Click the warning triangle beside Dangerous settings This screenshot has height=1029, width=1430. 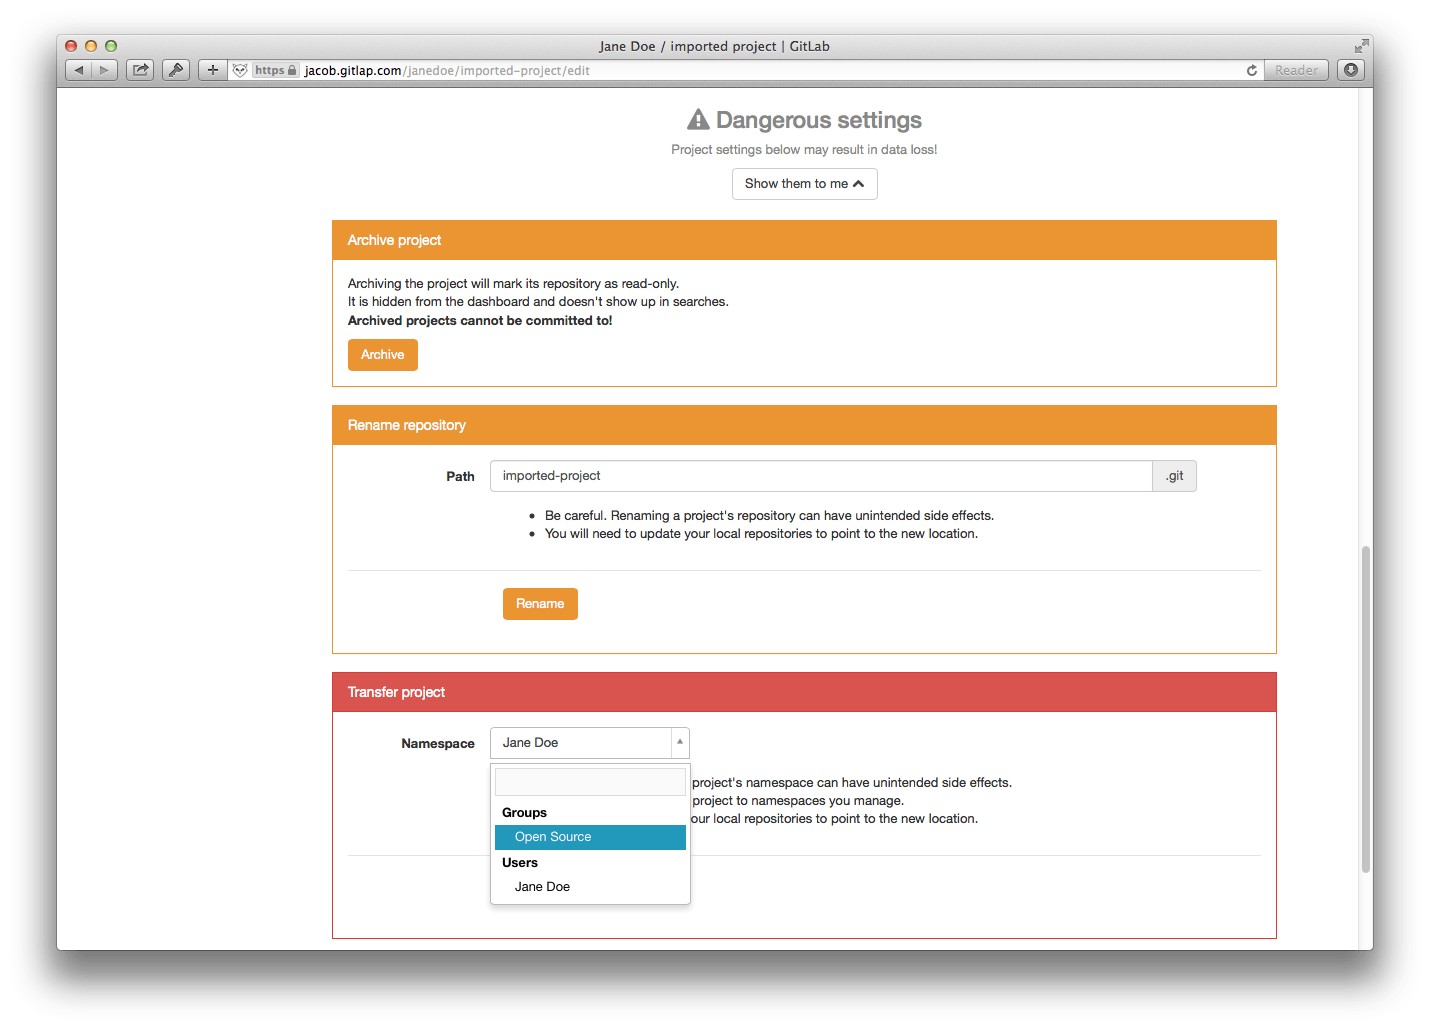click(x=698, y=119)
